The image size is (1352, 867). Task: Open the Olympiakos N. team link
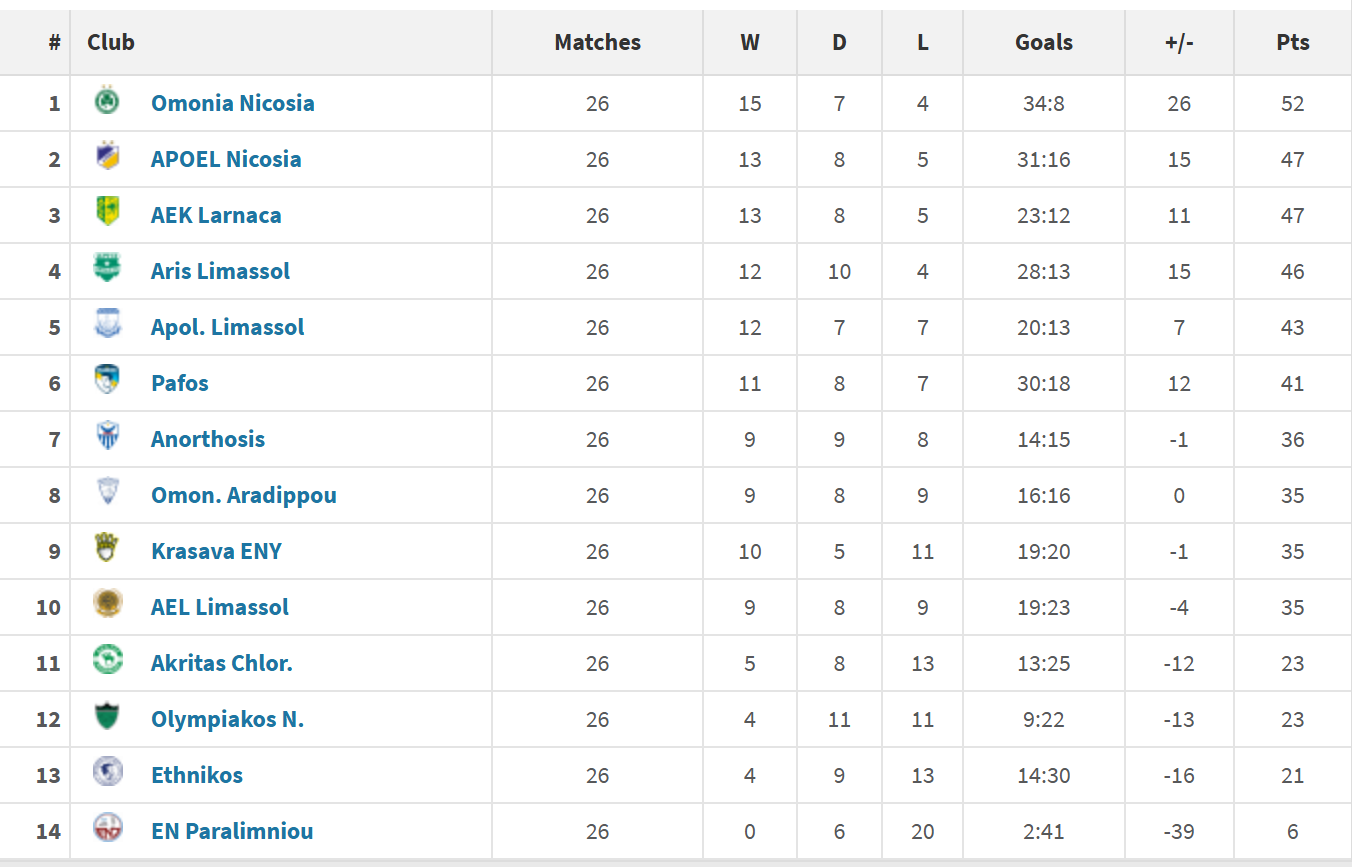click(227, 719)
